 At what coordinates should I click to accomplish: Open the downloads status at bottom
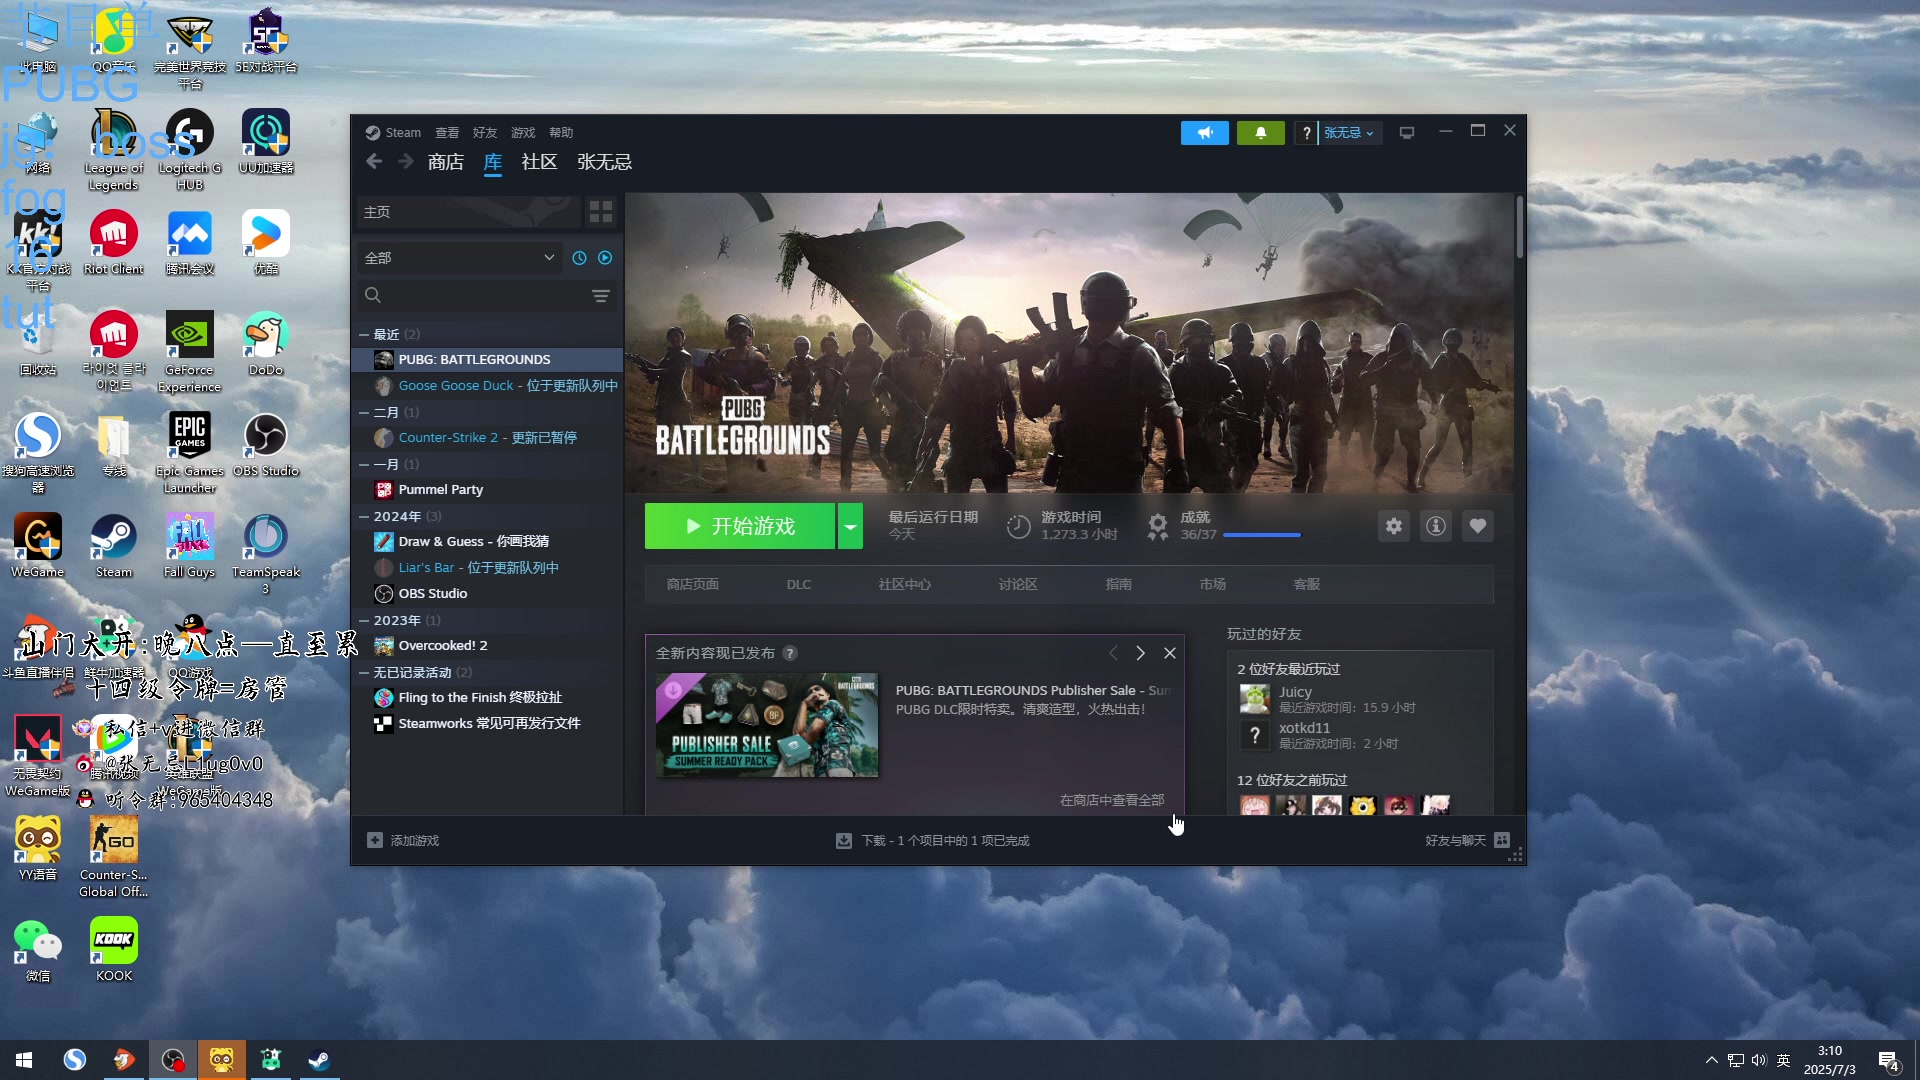click(x=933, y=841)
